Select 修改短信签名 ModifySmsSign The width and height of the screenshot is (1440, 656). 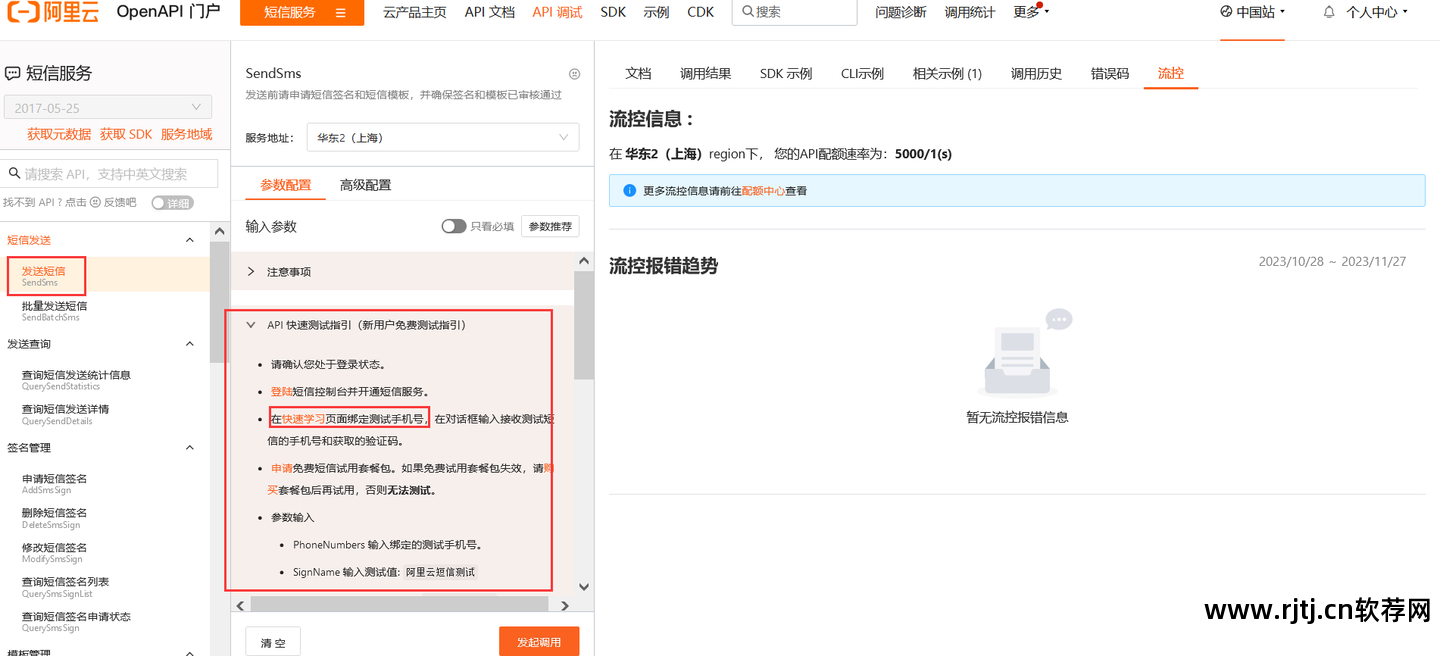click(54, 553)
